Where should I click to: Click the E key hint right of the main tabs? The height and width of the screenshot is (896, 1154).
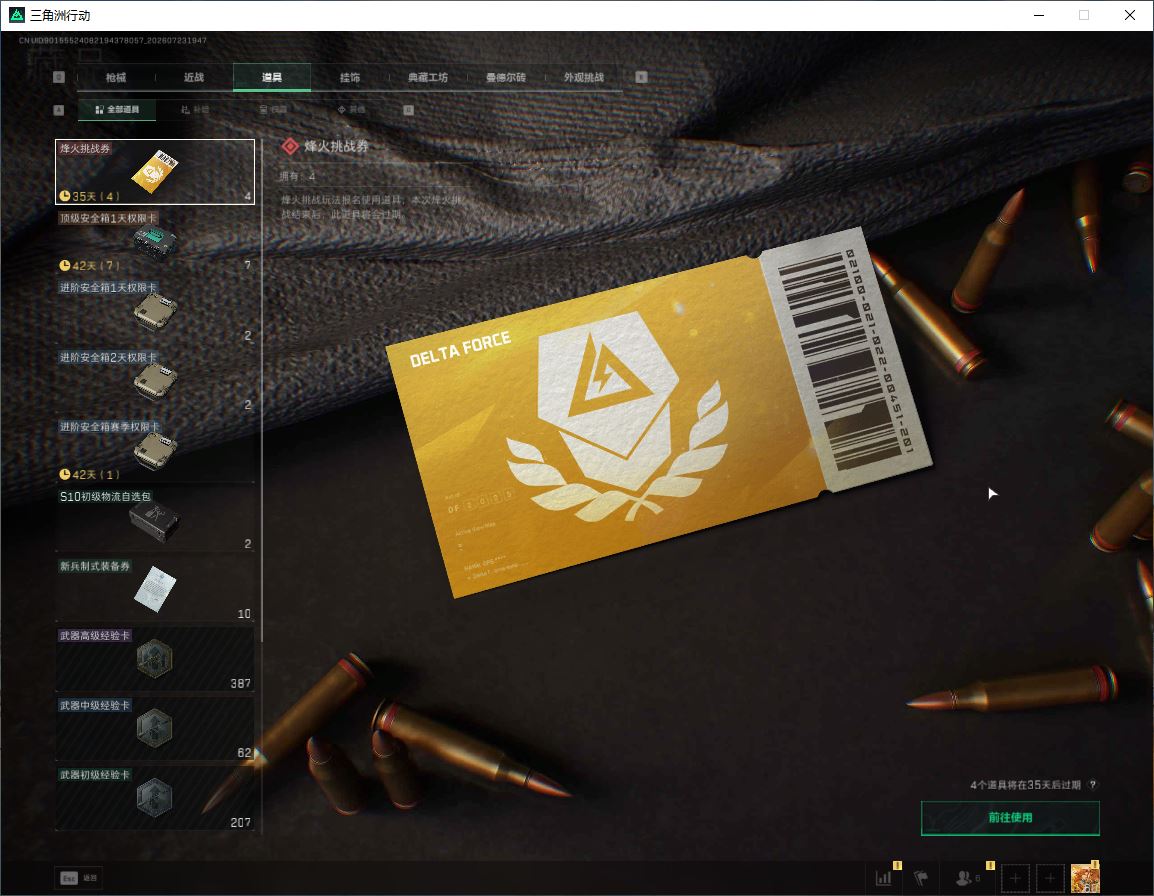[x=642, y=77]
